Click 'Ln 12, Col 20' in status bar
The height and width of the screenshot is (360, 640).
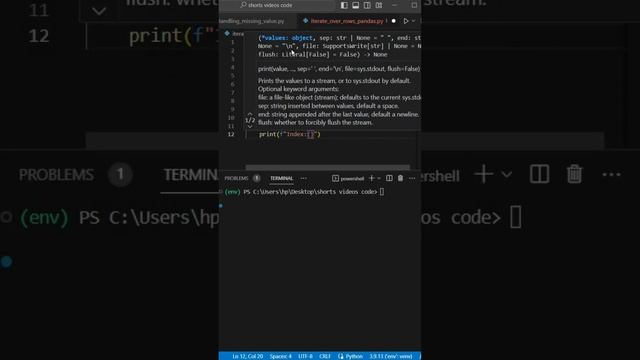point(248,356)
